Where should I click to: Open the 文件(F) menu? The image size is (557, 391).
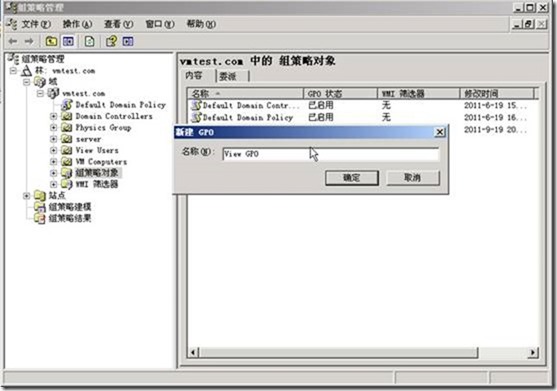[36, 24]
